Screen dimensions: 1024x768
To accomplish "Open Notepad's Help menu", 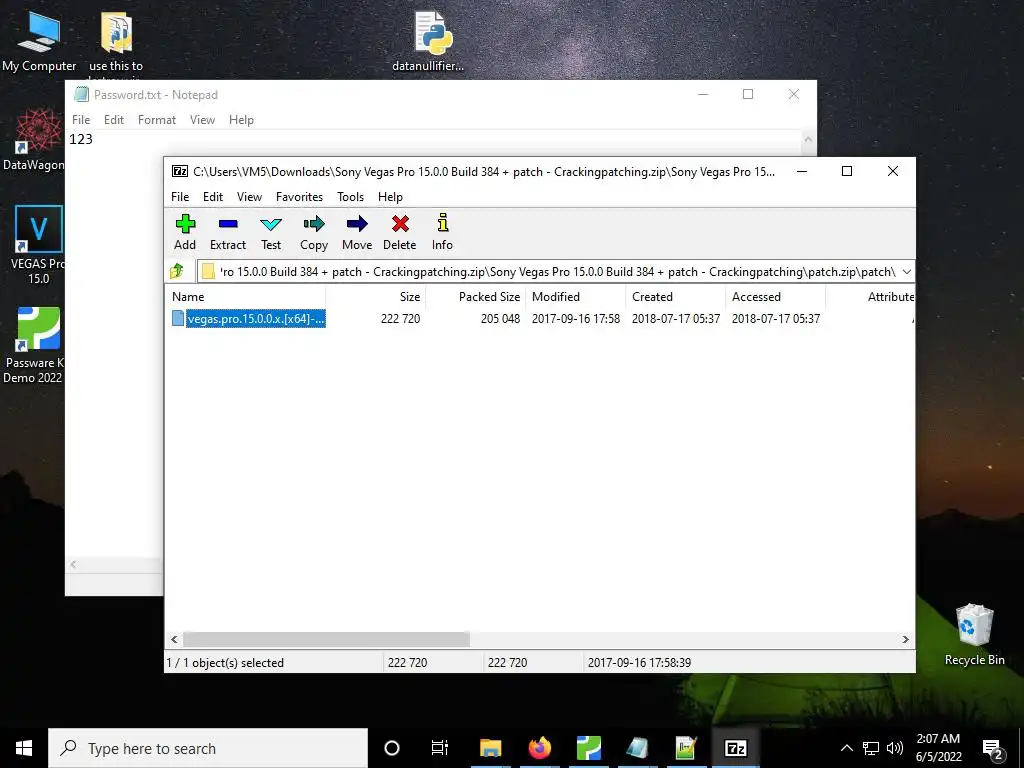I will coord(241,120).
